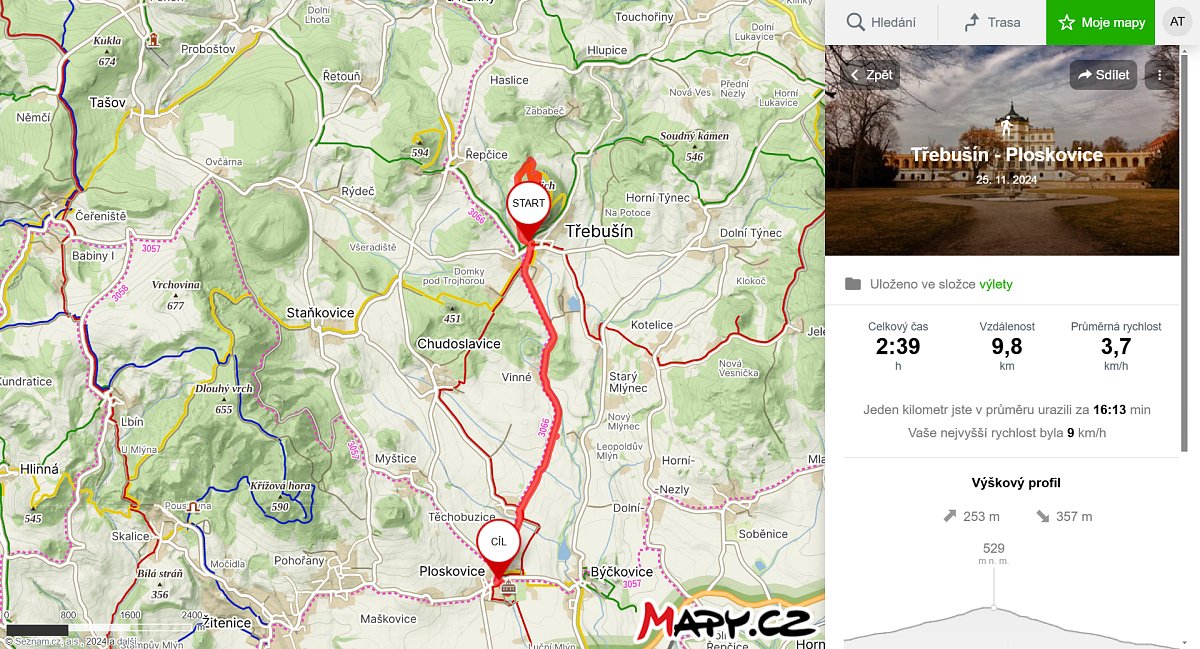The image size is (1200, 649).
Task: Click the AT user avatar
Action: (1177, 22)
